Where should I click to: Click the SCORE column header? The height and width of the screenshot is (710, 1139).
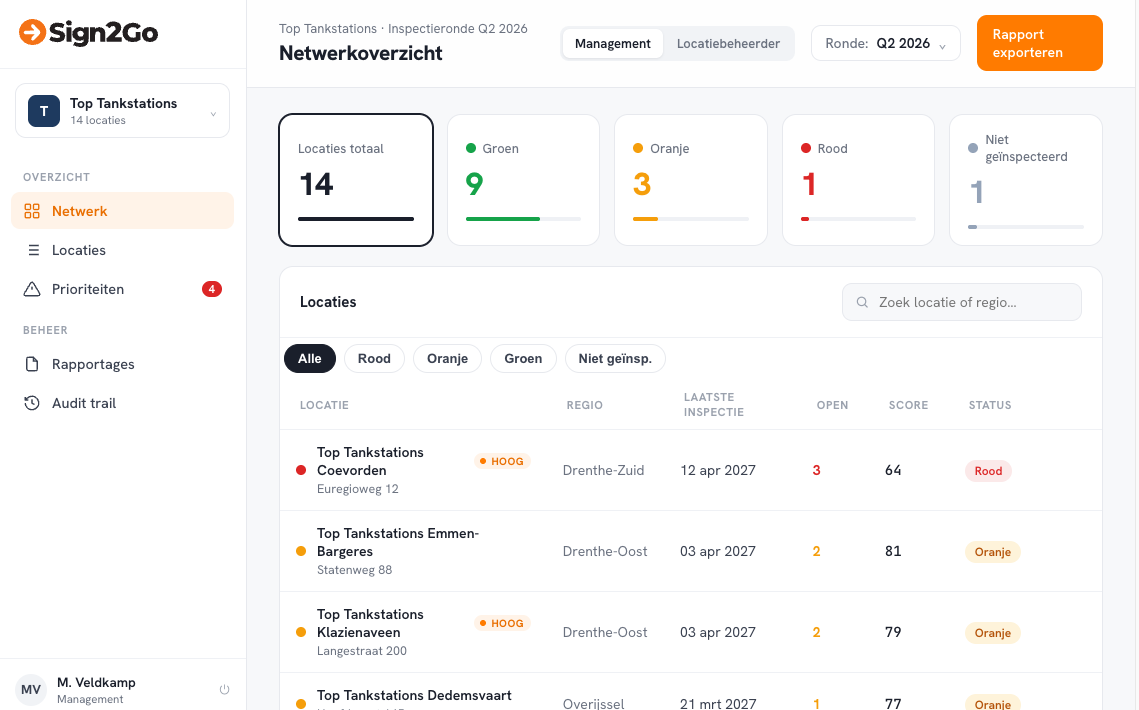click(x=908, y=405)
